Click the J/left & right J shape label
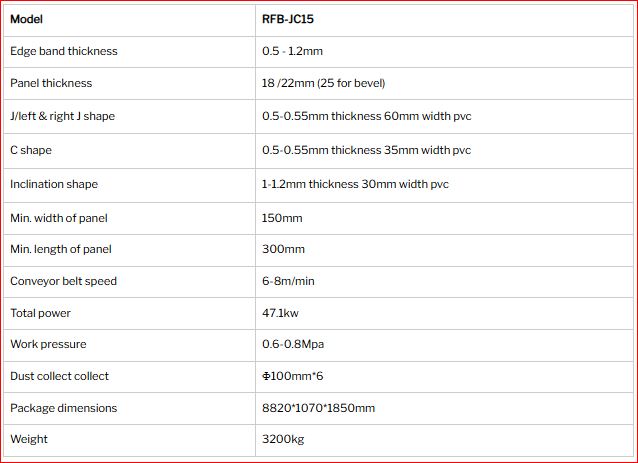638x463 pixels. (63, 116)
